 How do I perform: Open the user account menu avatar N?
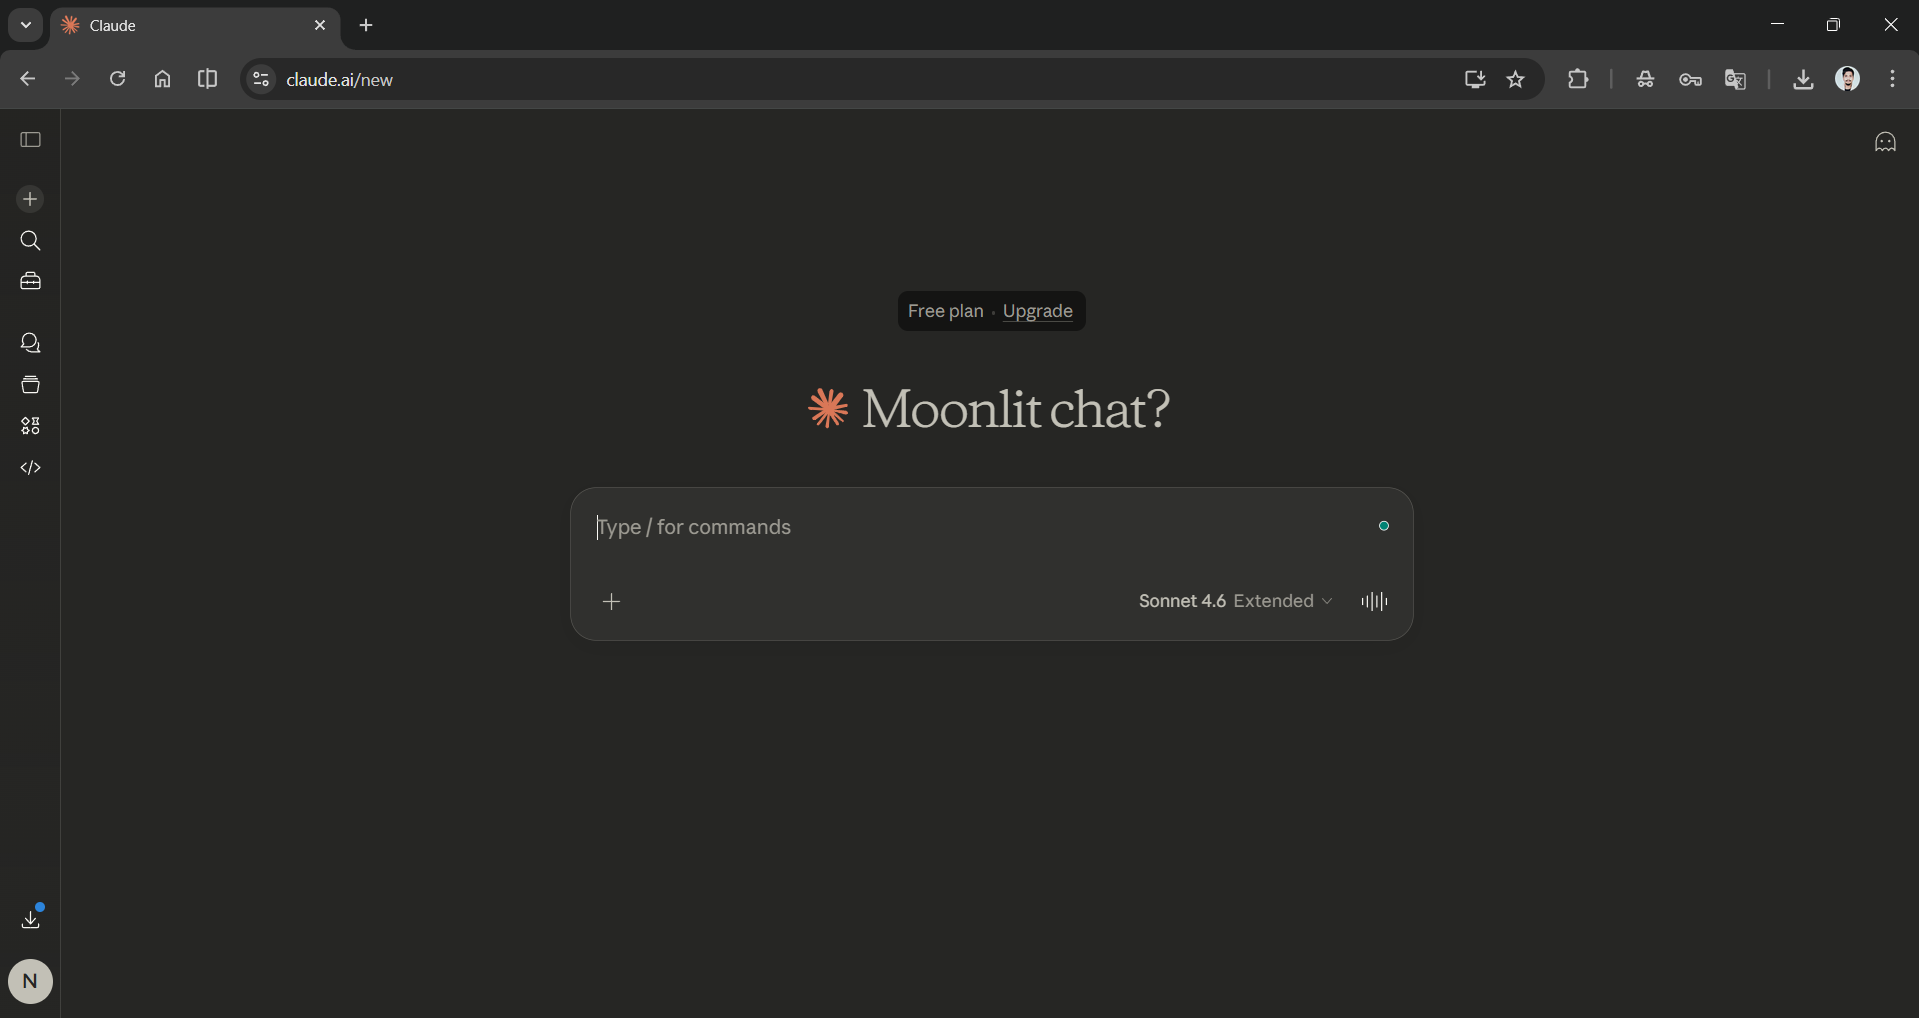[x=30, y=981]
